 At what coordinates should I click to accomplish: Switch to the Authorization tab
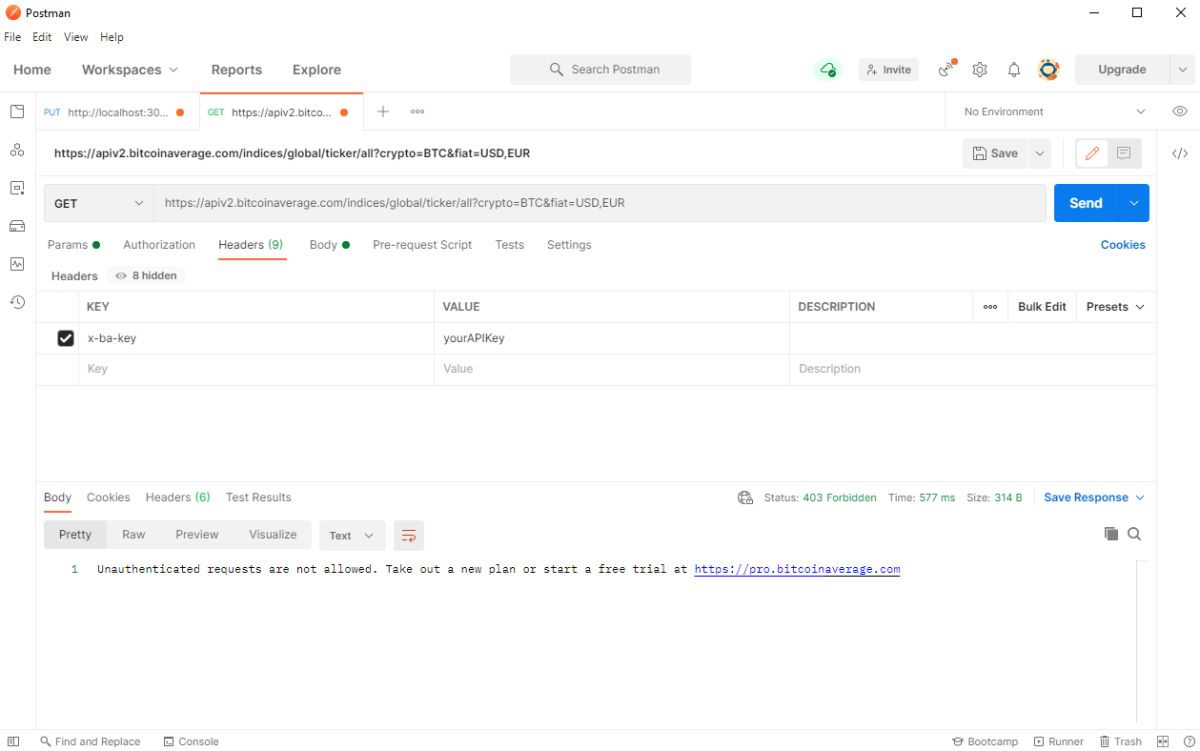(159, 245)
